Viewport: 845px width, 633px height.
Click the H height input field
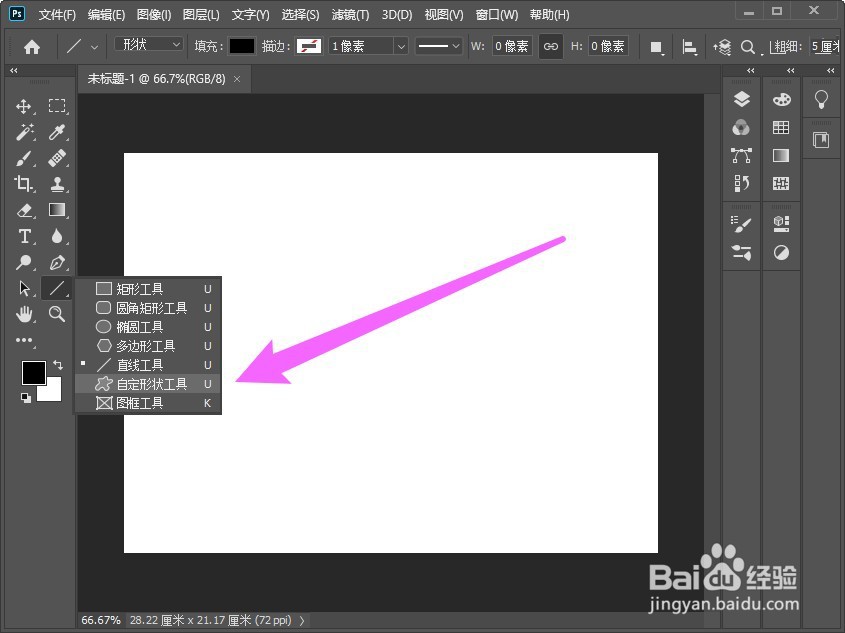tap(607, 46)
